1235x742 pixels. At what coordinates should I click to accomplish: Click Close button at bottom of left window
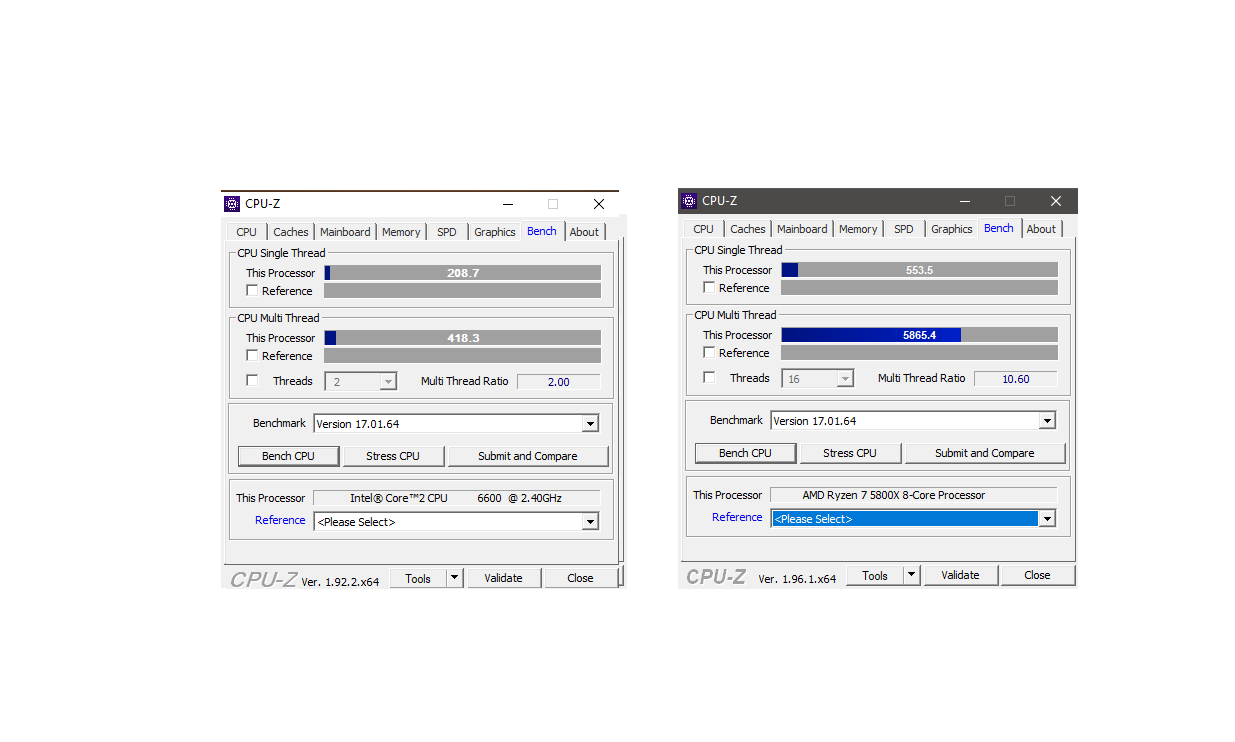[580, 578]
